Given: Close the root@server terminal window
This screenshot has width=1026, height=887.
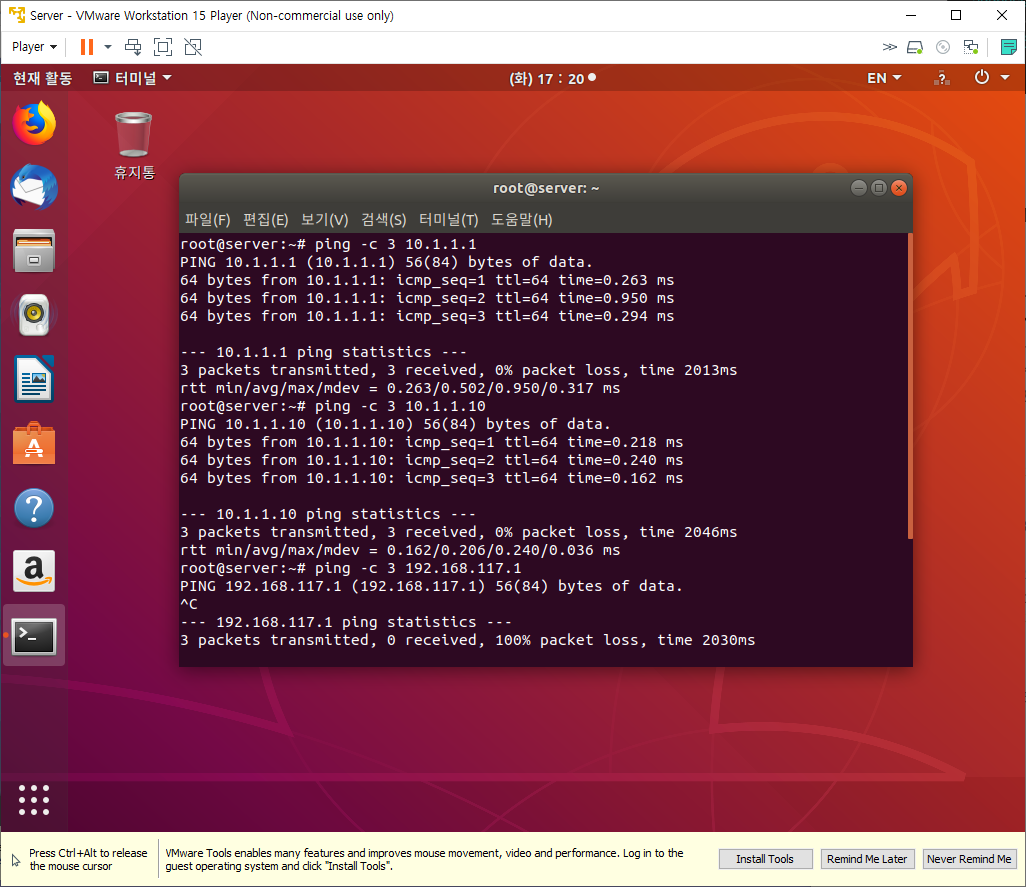Looking at the screenshot, I should 900,188.
